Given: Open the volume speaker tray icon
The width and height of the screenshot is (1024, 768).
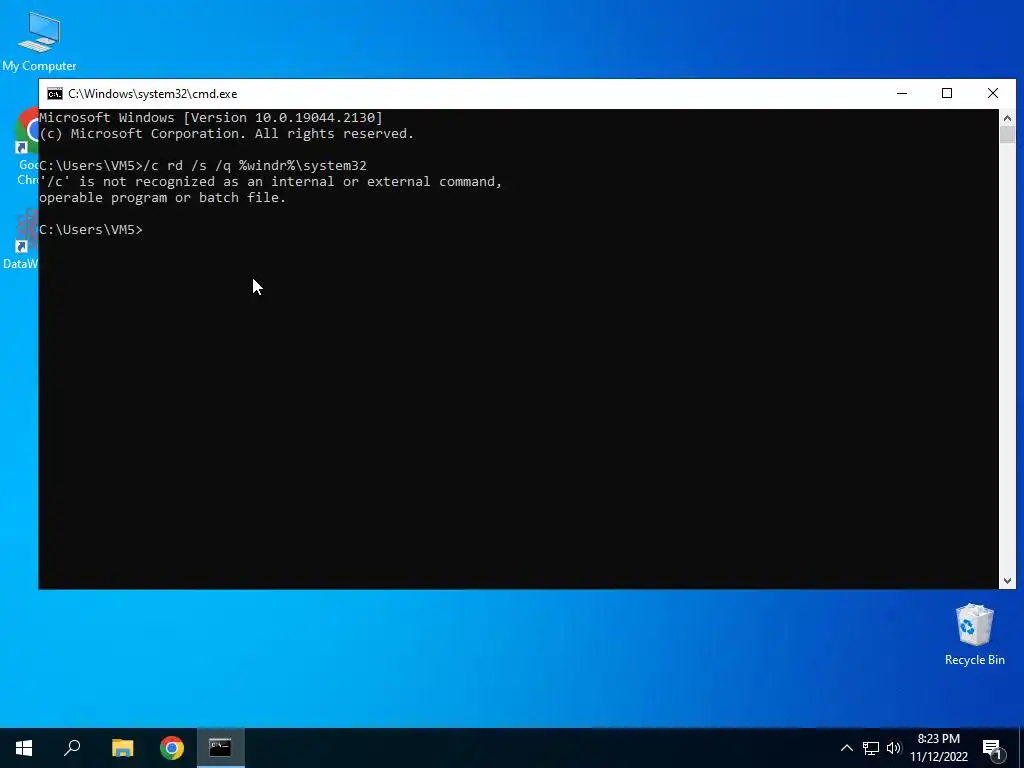Looking at the screenshot, I should click(893, 748).
